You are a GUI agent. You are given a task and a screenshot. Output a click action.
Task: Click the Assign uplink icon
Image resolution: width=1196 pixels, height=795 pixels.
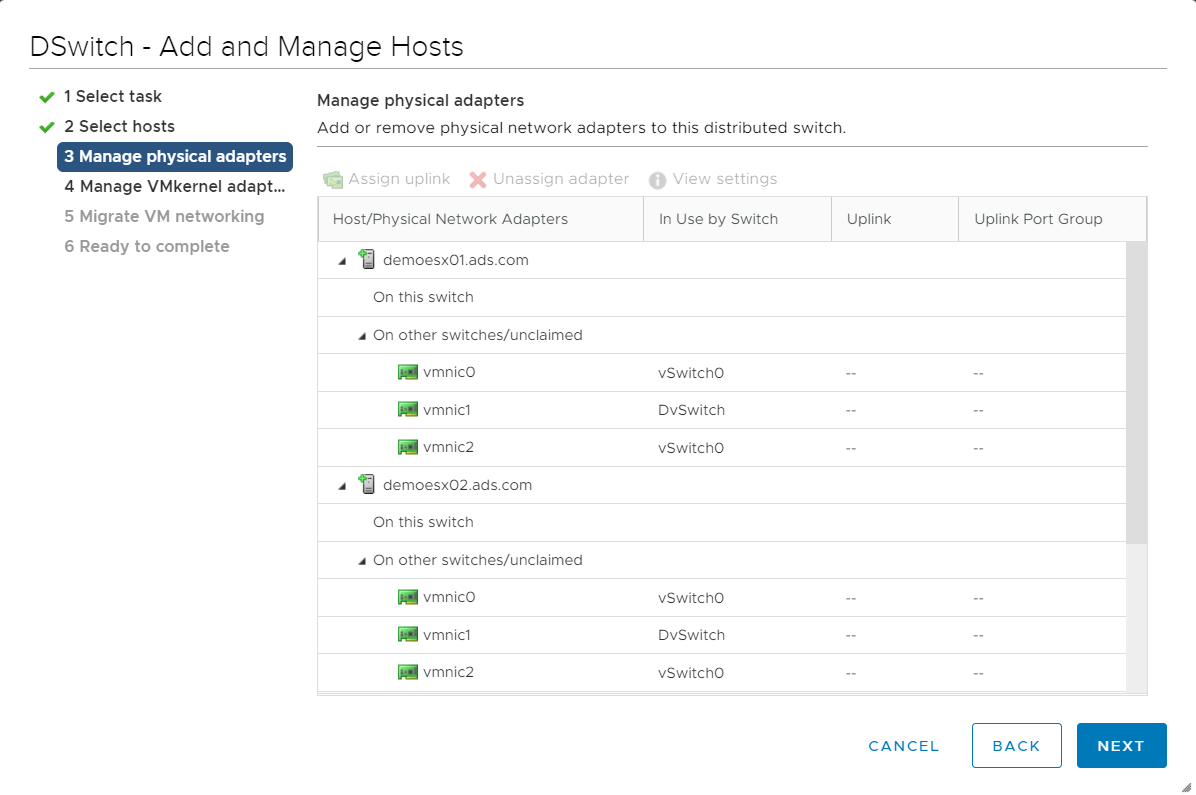point(333,179)
